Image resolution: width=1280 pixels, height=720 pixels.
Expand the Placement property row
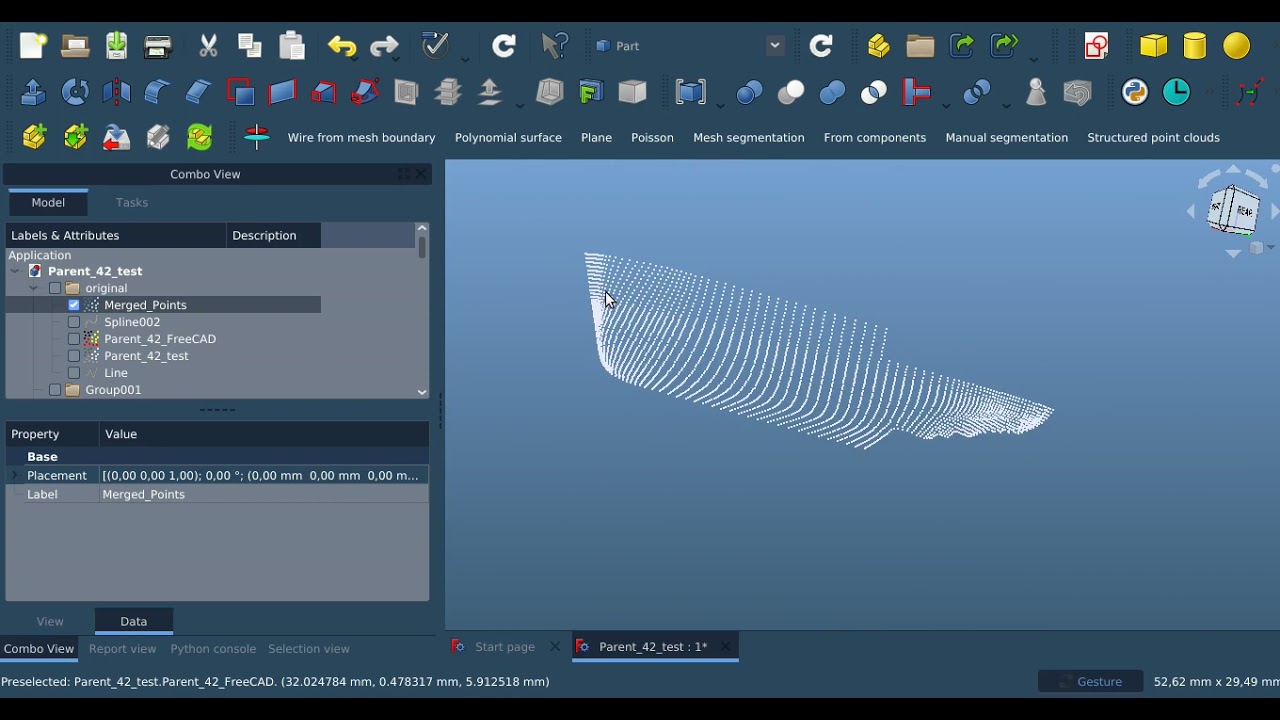pyautogui.click(x=14, y=475)
